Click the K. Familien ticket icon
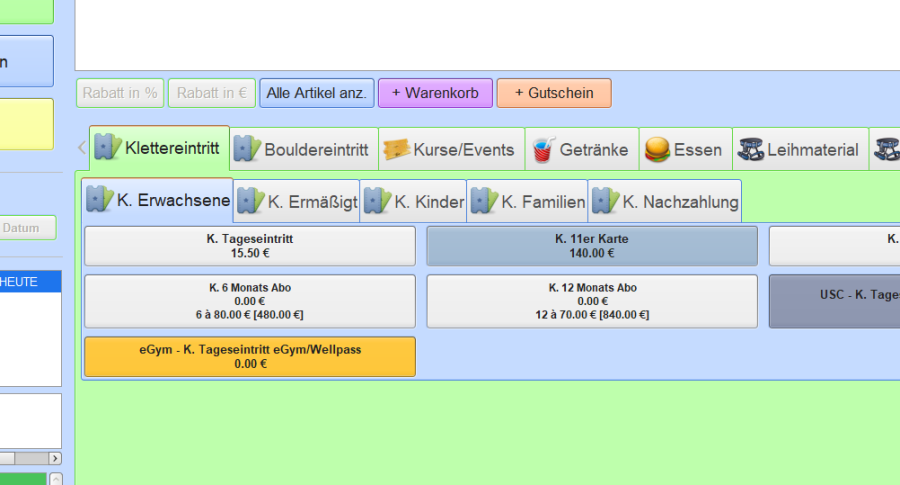 tap(484, 201)
